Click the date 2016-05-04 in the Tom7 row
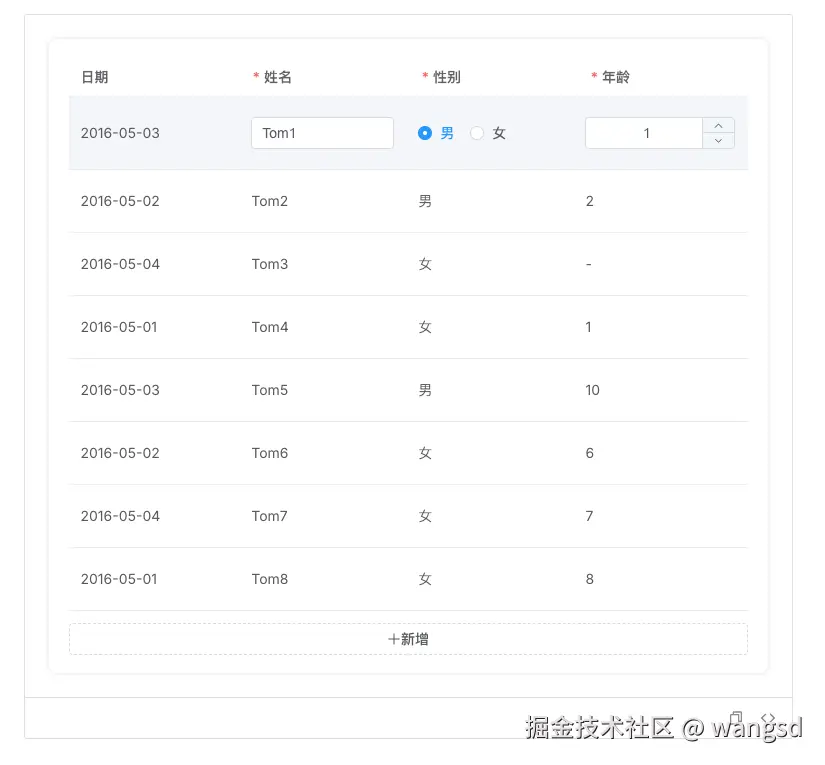825x765 pixels. coord(120,516)
